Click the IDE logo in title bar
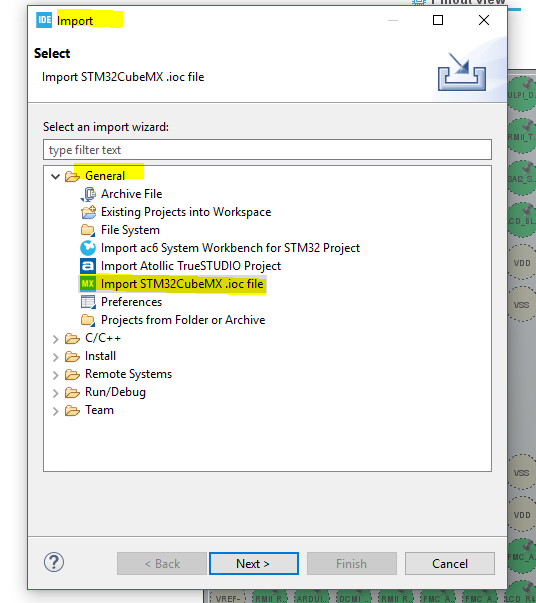Image resolution: width=536 pixels, height=603 pixels. pos(44,20)
